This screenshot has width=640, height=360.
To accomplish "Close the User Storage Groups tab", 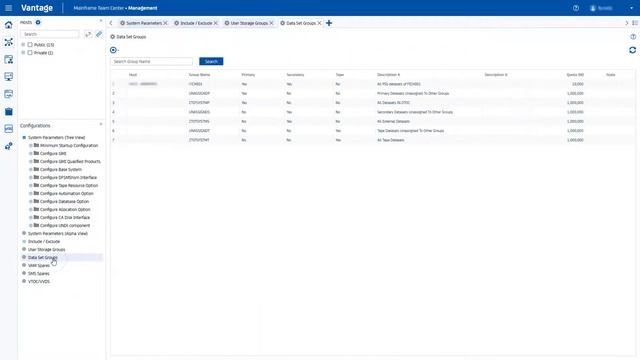I will [271, 23].
